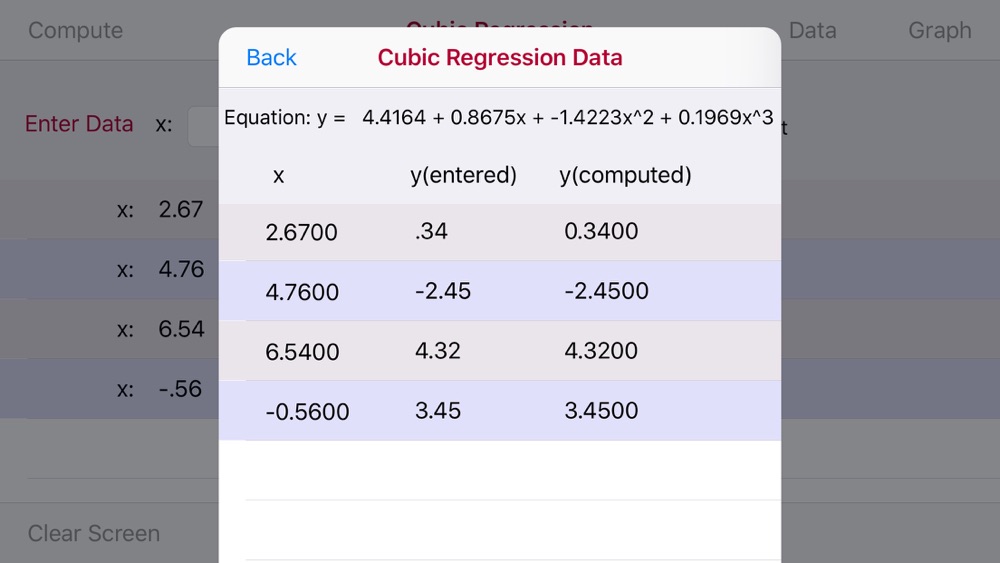Select table row with x 4.7600

(500, 291)
